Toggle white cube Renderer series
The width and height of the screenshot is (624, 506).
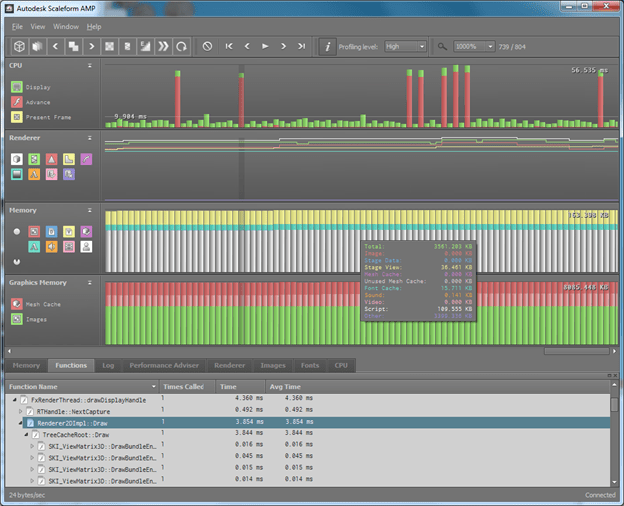(x=17, y=159)
